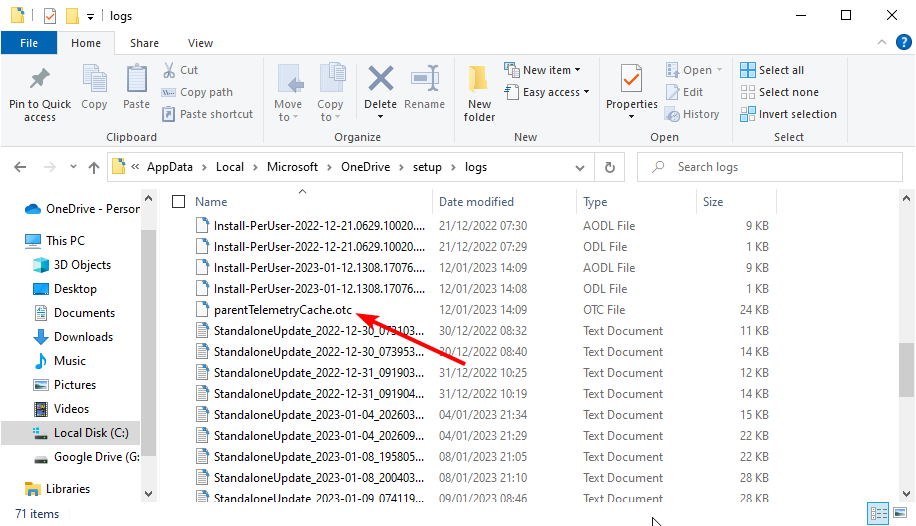The height and width of the screenshot is (526, 916).
Task: Toggle the select-all checkbox in header
Action: tap(179, 202)
